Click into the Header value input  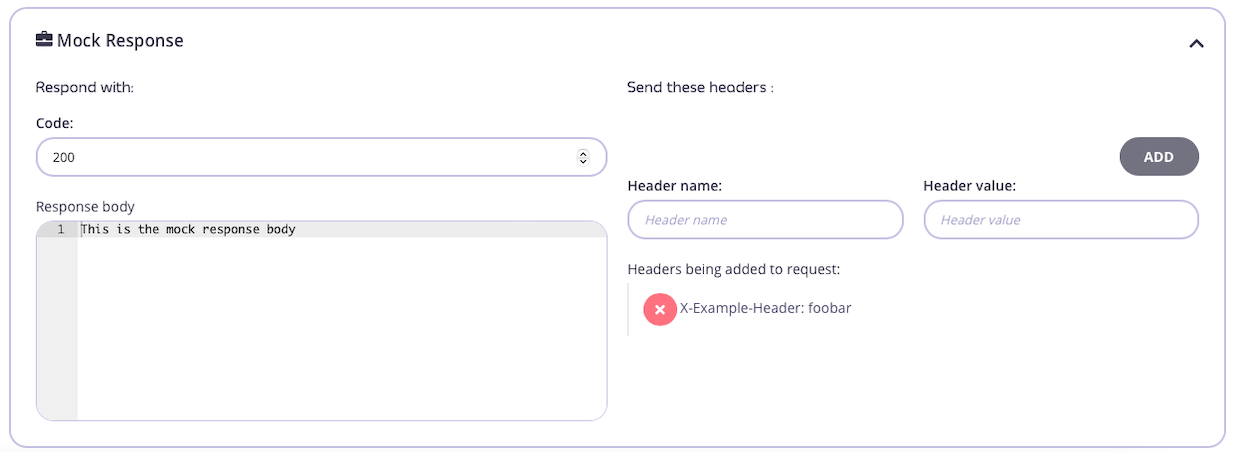point(1060,220)
